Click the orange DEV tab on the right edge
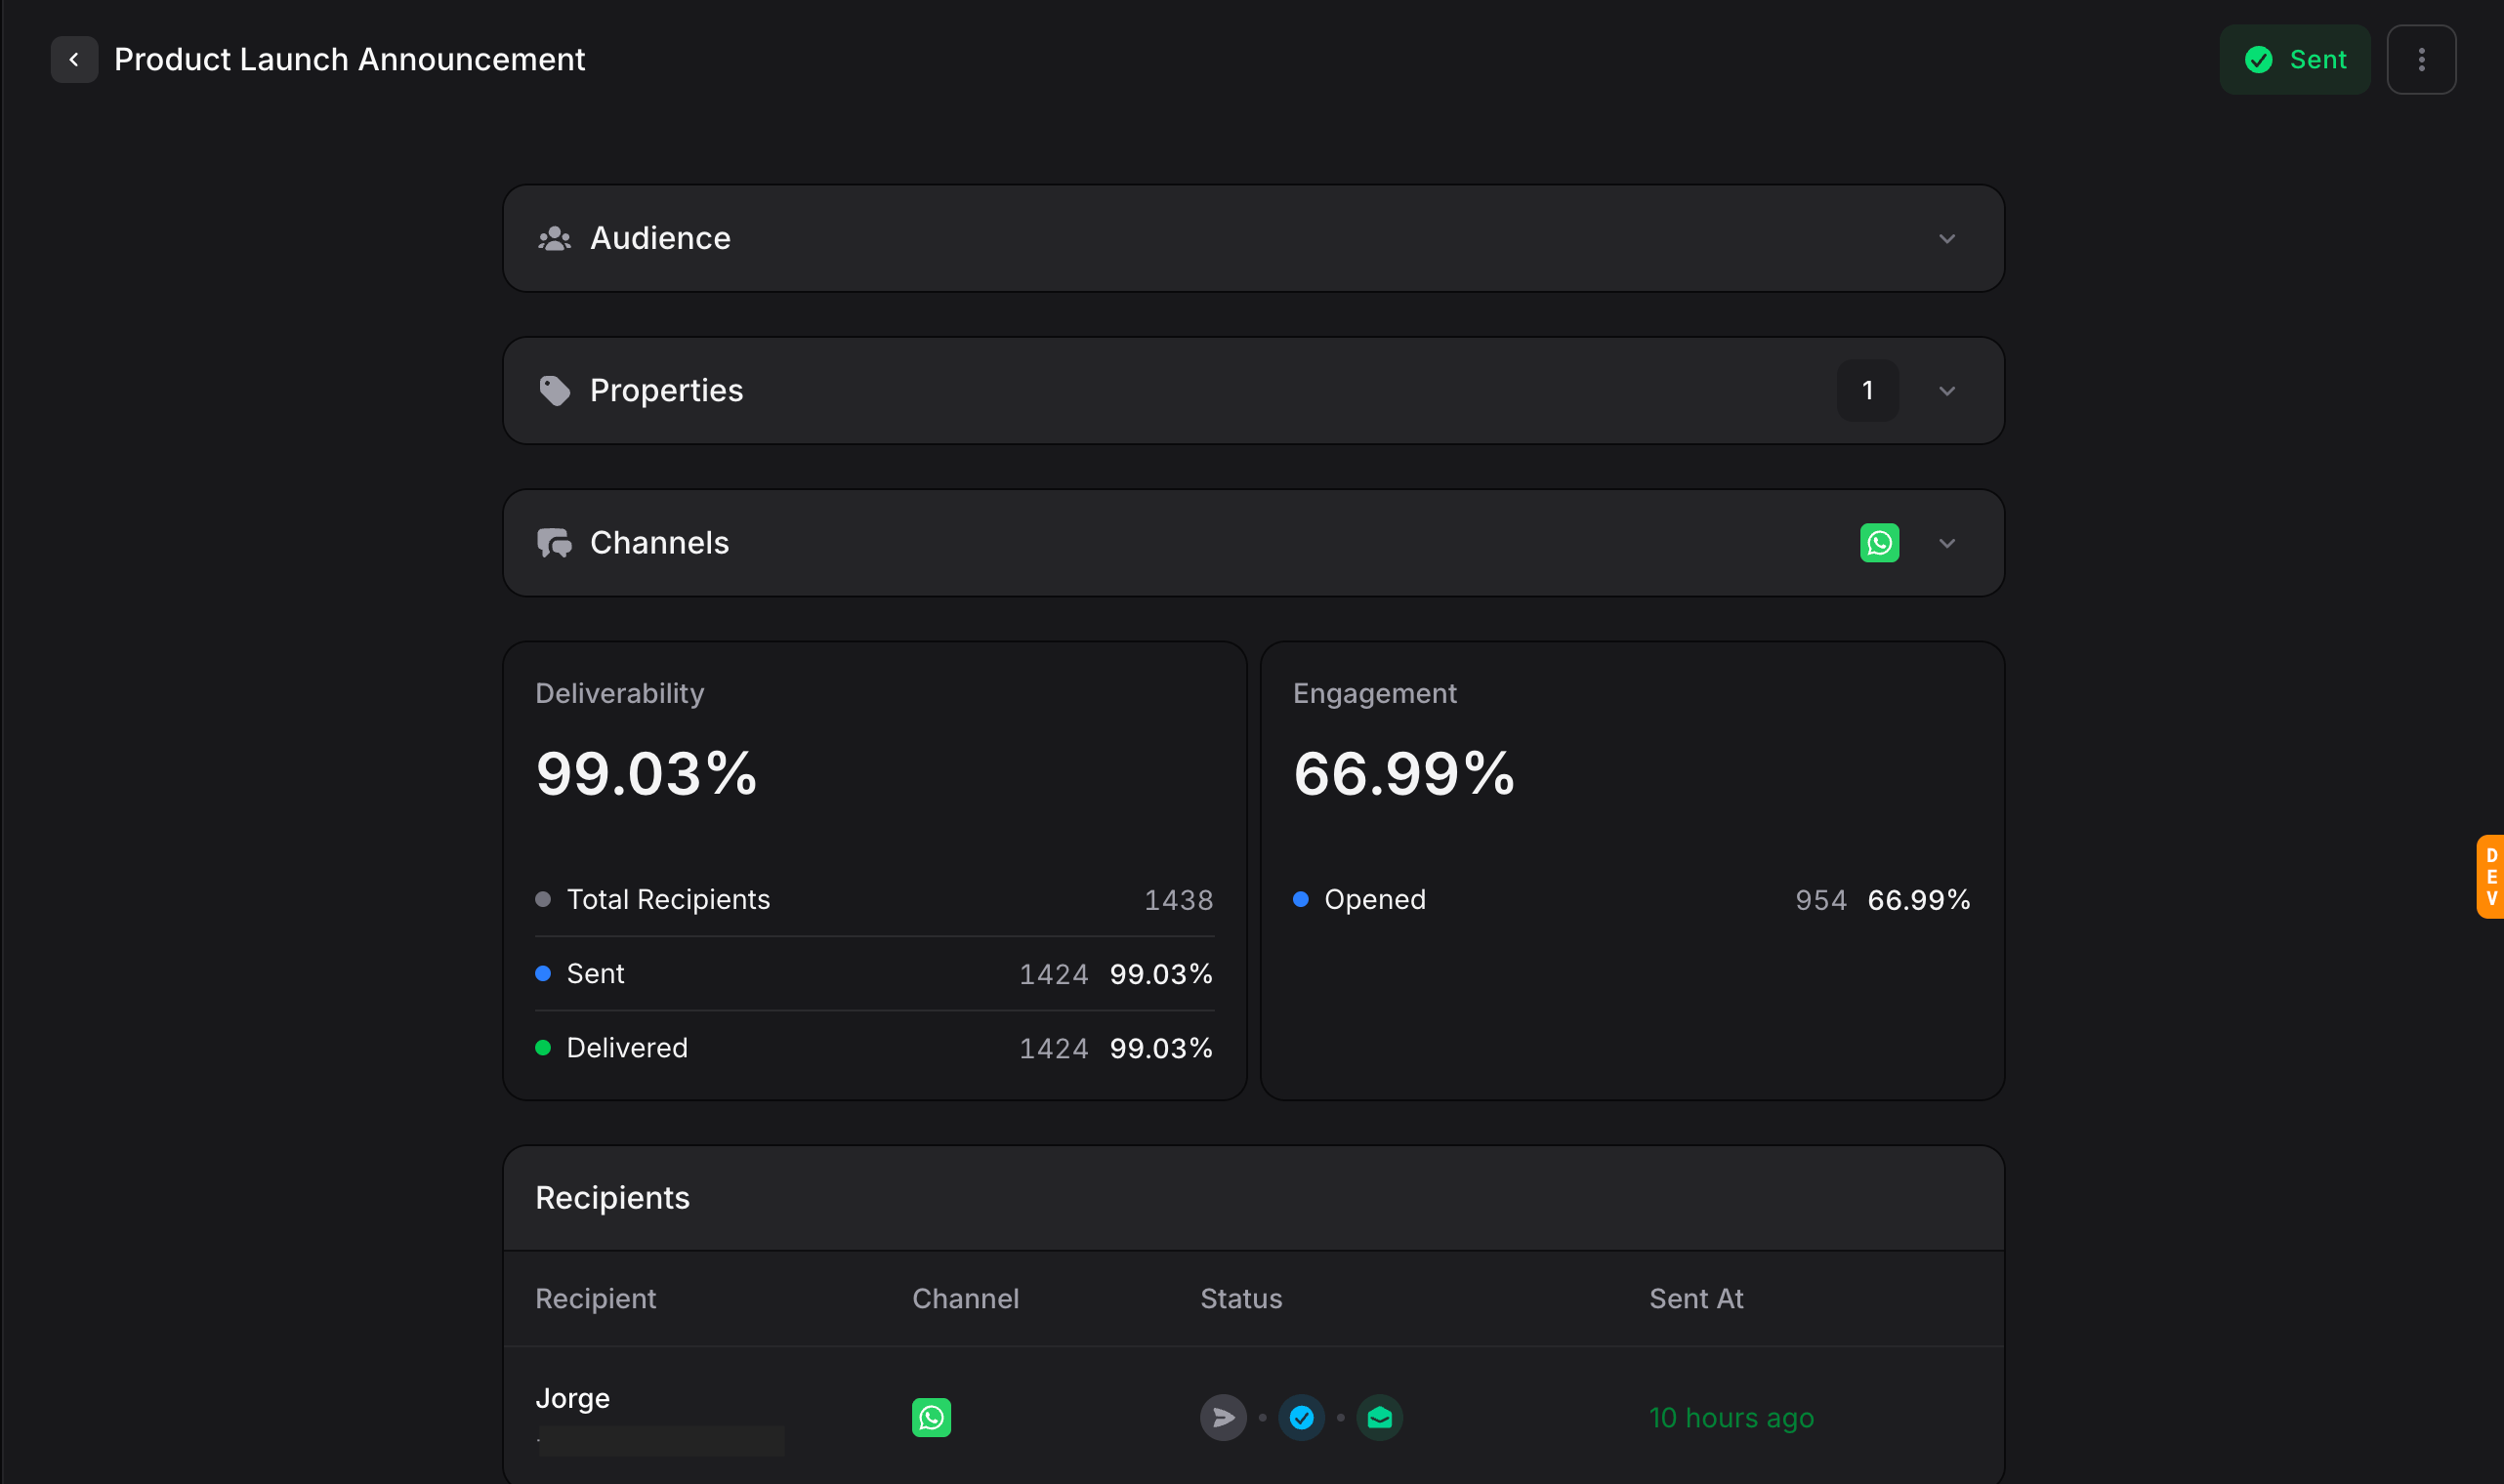2504x1484 pixels. click(2492, 878)
